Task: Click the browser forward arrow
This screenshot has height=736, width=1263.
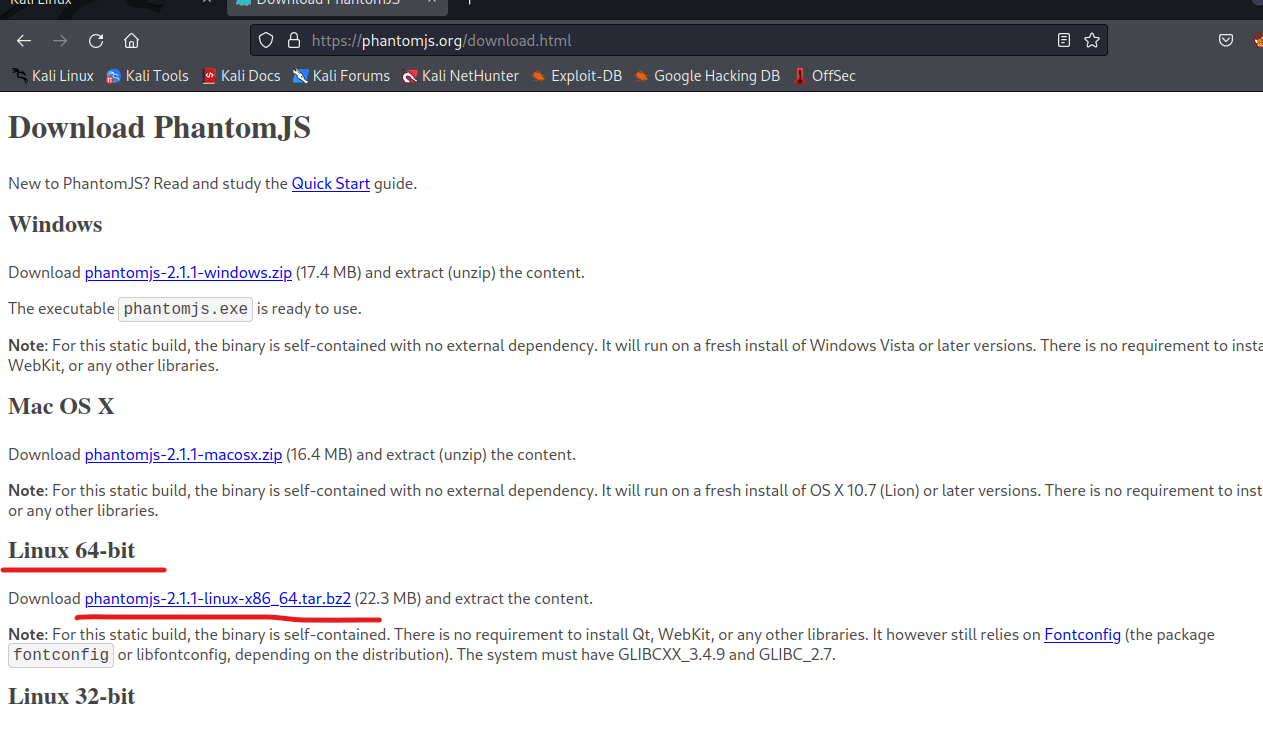Action: click(60, 41)
